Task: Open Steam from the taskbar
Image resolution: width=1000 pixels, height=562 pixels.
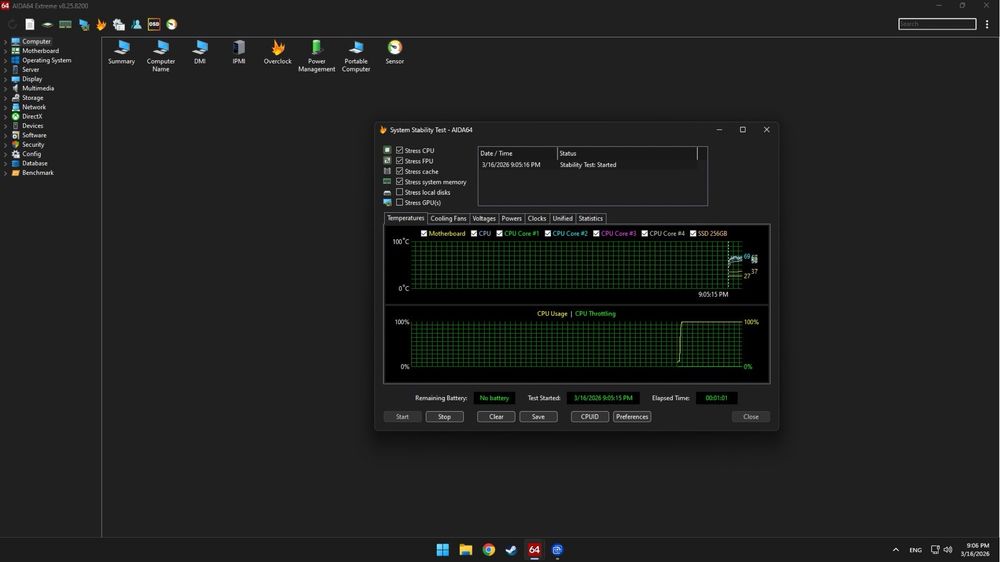Action: click(x=511, y=549)
